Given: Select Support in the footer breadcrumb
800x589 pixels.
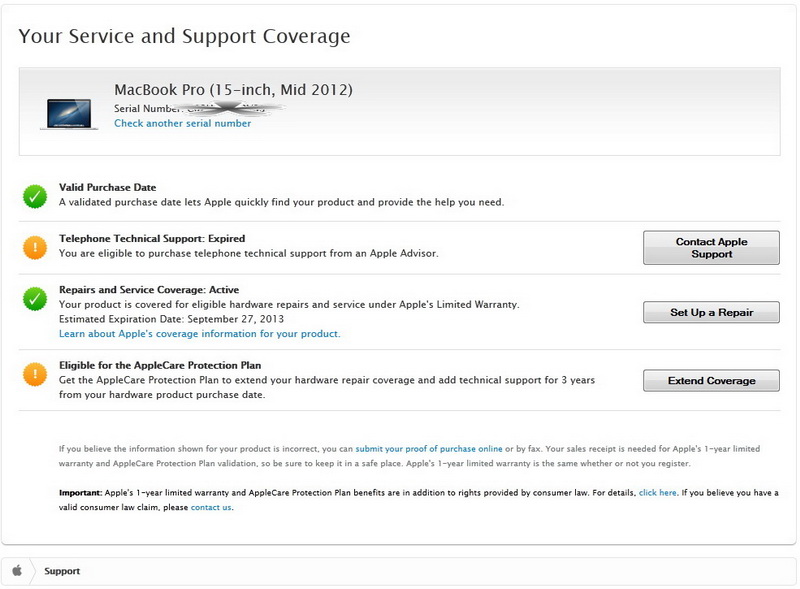Looking at the screenshot, I should tap(62, 571).
